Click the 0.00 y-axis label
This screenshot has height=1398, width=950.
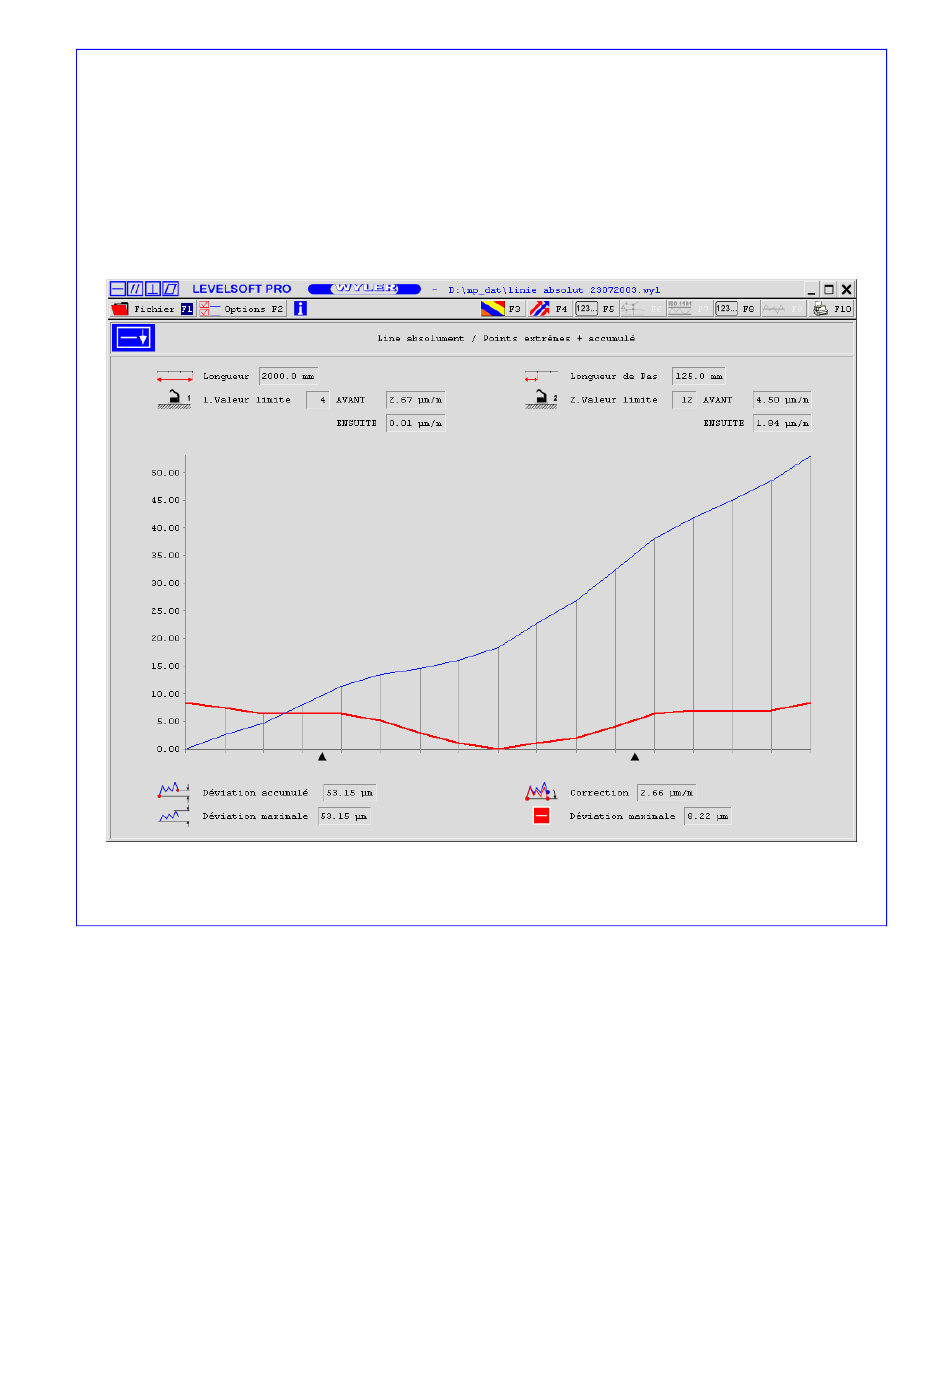168,748
